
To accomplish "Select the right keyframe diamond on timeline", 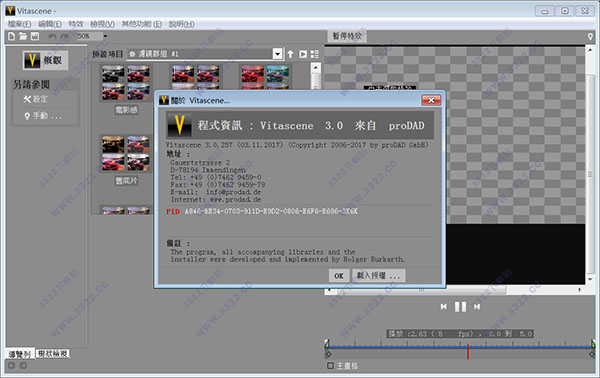I will (x=592, y=355).
